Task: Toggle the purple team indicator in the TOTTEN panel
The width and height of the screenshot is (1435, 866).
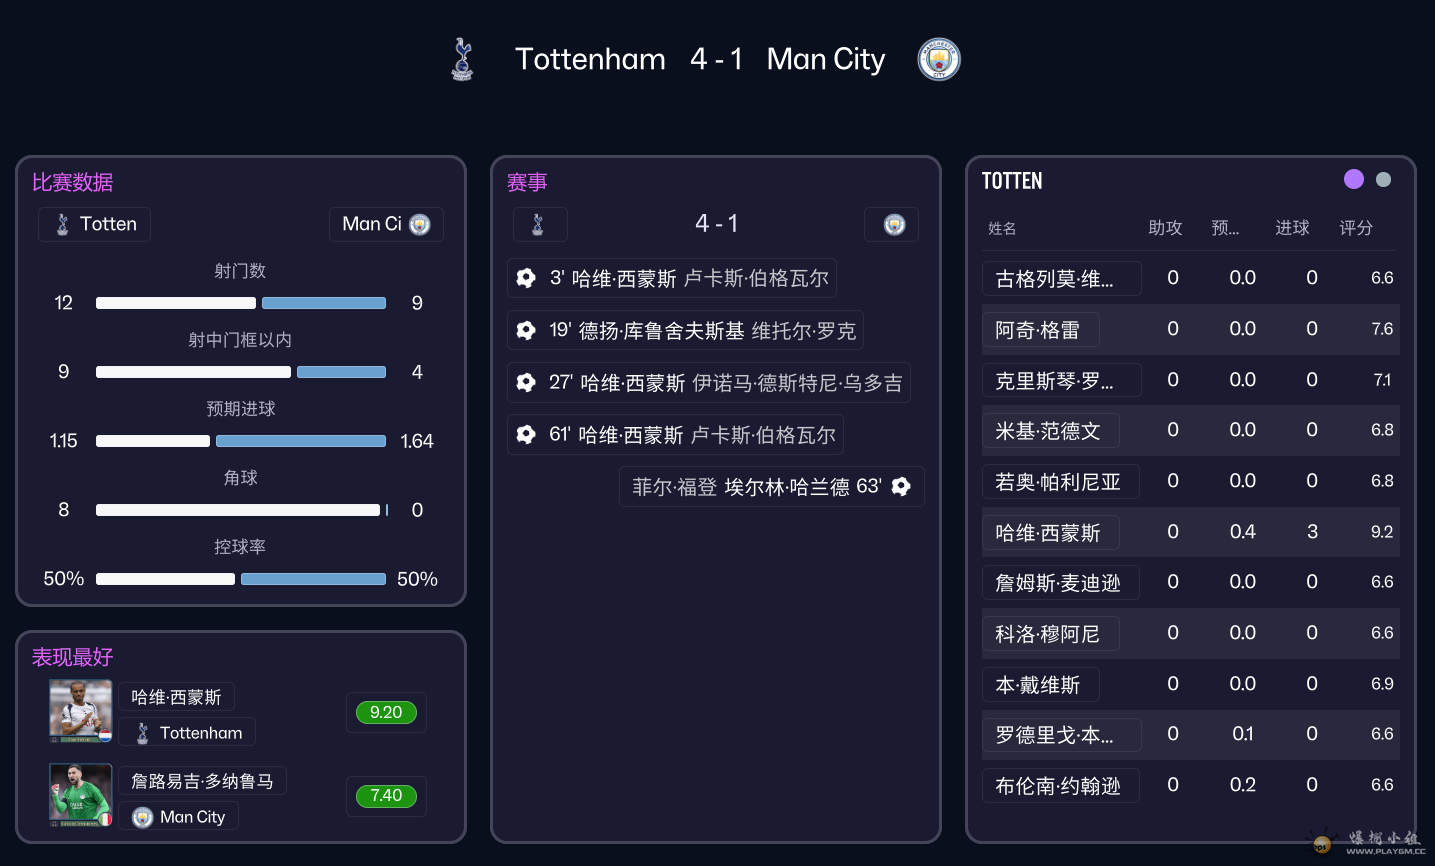Action: coord(1354,179)
